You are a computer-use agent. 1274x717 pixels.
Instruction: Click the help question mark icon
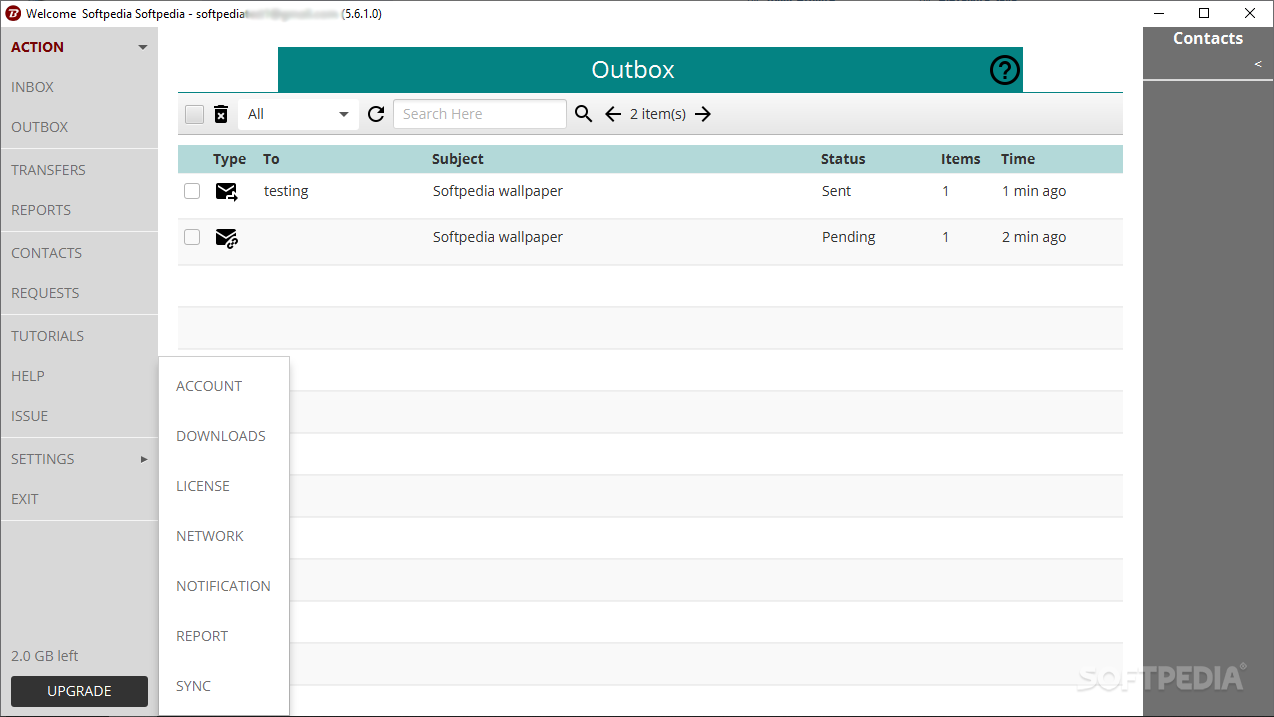[x=1004, y=70]
